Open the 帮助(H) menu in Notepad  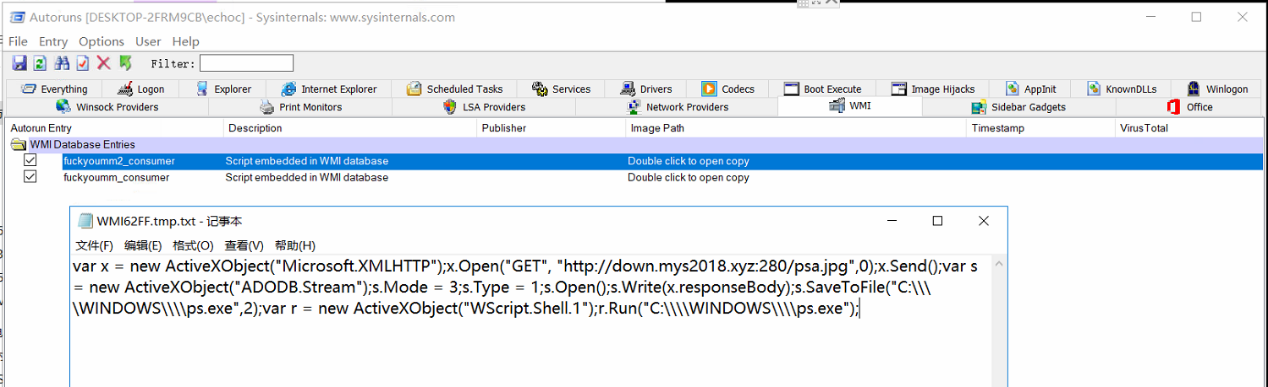(x=295, y=245)
